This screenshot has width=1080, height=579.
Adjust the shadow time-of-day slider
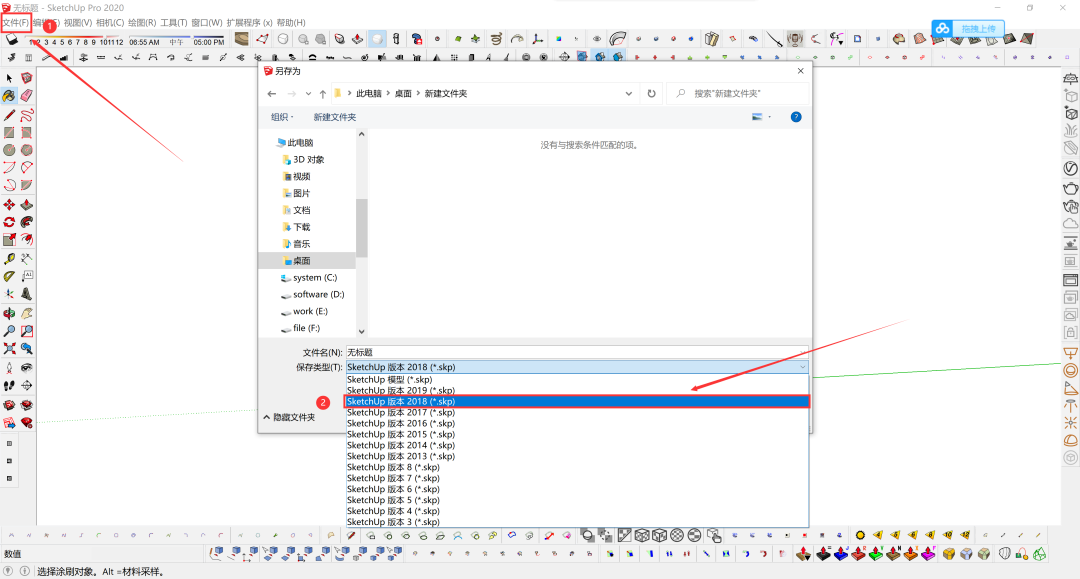click(x=177, y=41)
